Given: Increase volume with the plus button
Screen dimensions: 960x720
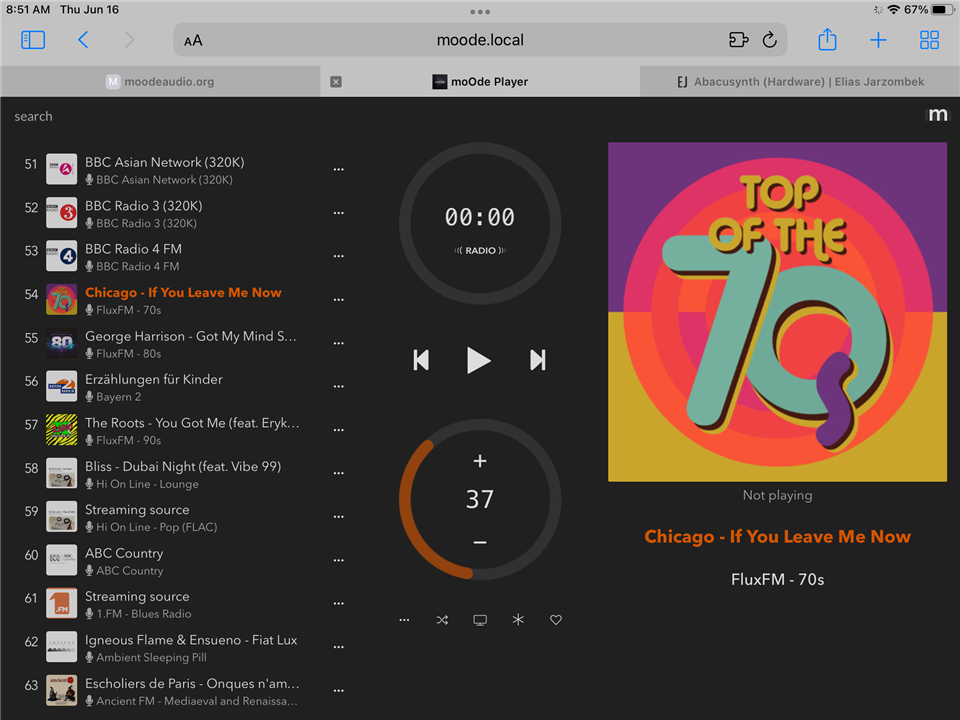Looking at the screenshot, I should pos(480,461).
